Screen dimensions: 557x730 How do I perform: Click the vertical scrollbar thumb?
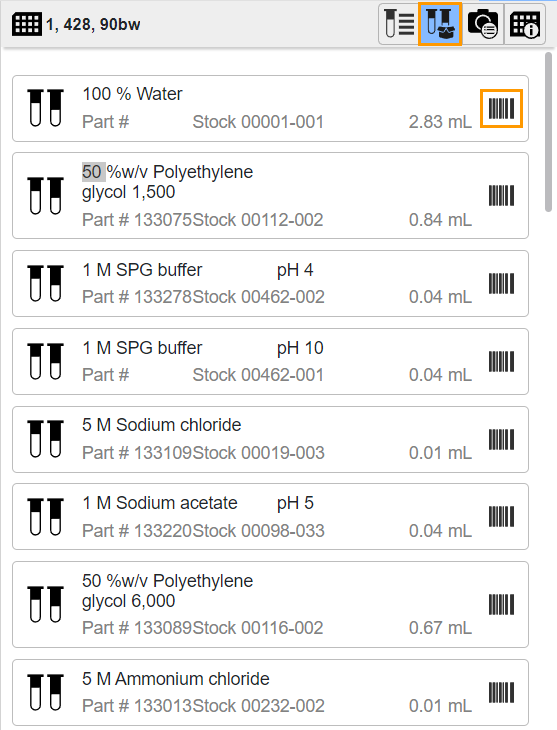point(548,132)
